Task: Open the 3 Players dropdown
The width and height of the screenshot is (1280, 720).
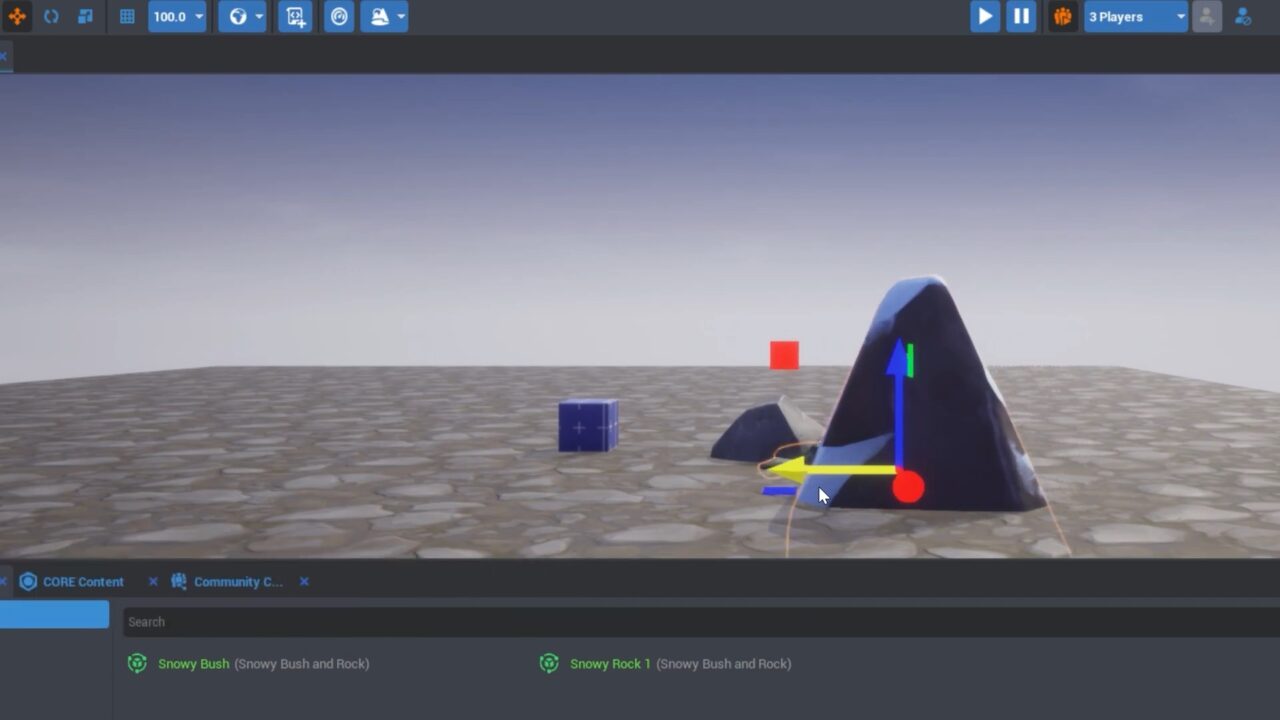Action: (1136, 16)
